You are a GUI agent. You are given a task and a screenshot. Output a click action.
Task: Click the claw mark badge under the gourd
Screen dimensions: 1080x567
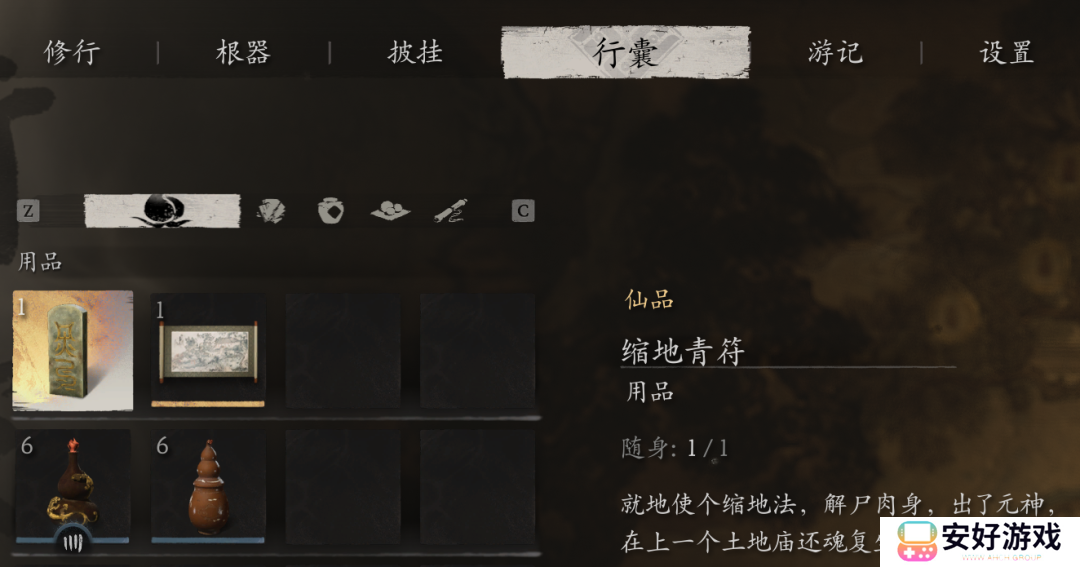[x=72, y=543]
